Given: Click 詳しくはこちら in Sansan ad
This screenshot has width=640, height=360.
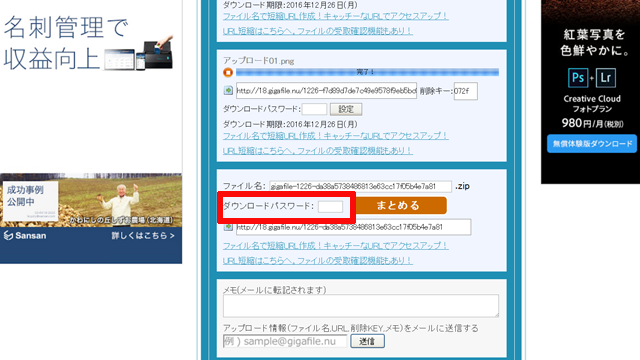Looking at the screenshot, I should (x=143, y=236).
